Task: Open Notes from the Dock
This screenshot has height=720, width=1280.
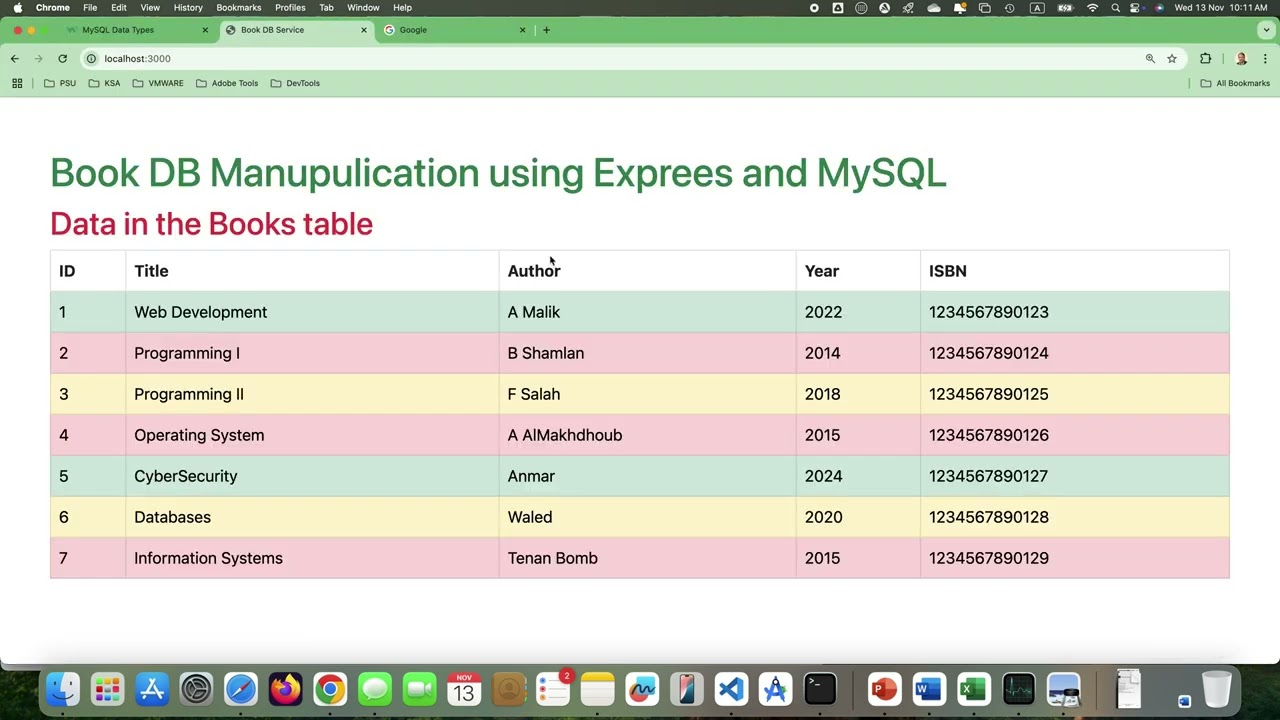Action: coord(598,689)
